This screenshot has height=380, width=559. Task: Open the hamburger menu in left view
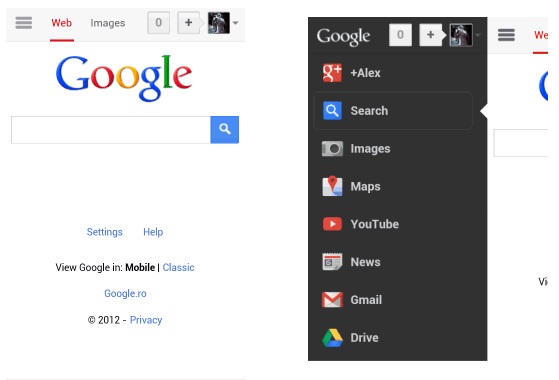point(24,23)
